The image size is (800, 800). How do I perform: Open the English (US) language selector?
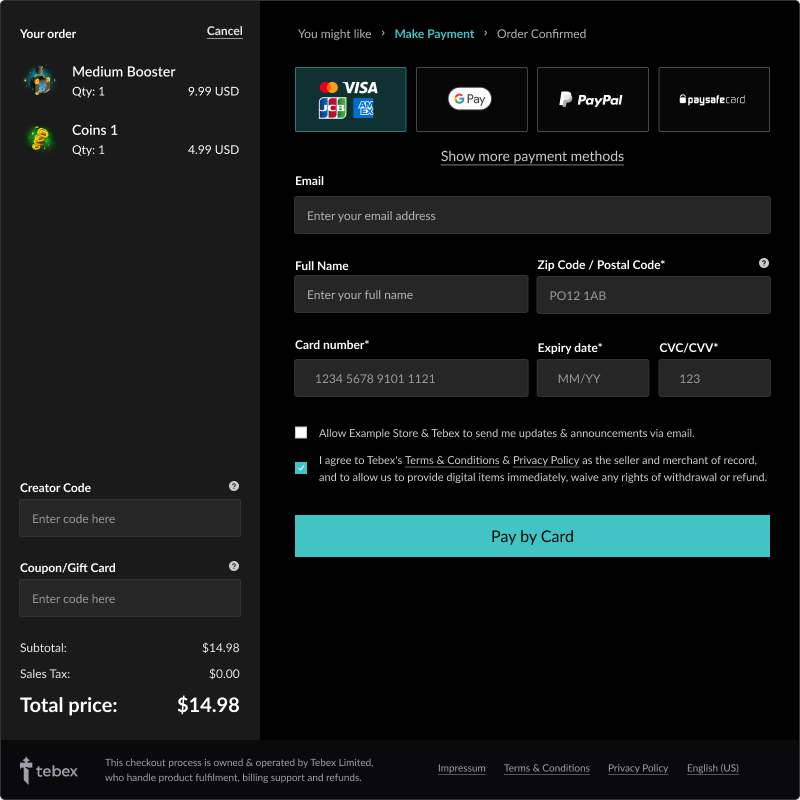pos(712,768)
